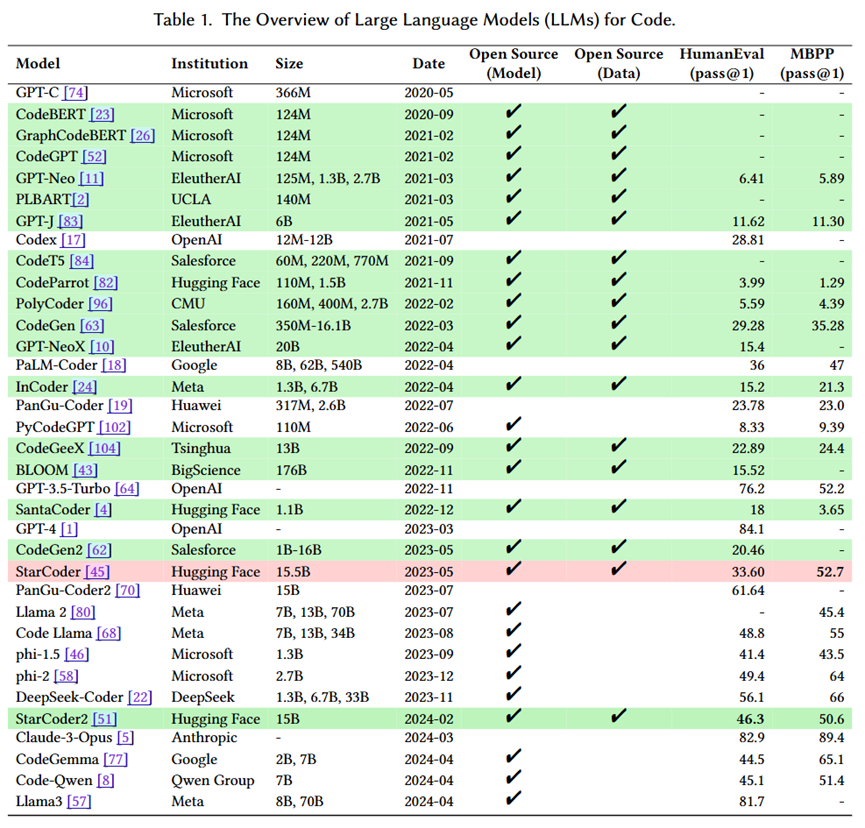Open citation link [74] beside GPT-C
The width and height of the screenshot is (865, 828).
pyautogui.click(x=76, y=93)
